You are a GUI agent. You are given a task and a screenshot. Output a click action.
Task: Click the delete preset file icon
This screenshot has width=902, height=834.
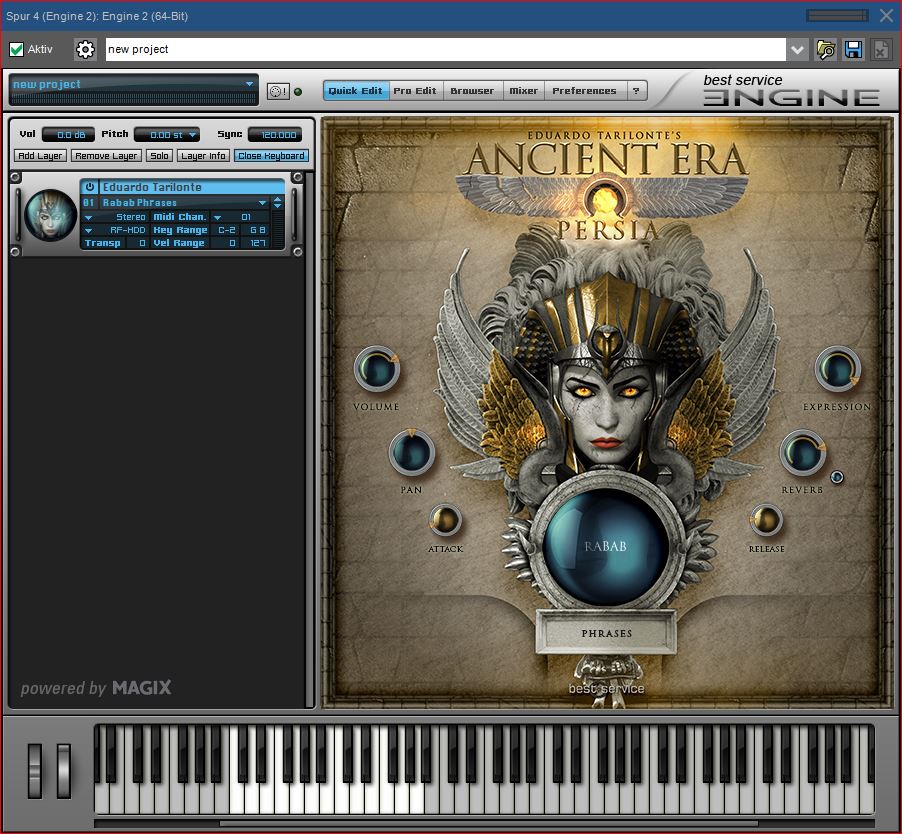pos(880,49)
